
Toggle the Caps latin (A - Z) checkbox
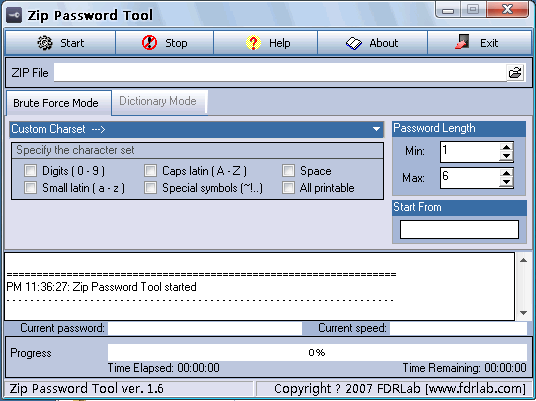150,171
